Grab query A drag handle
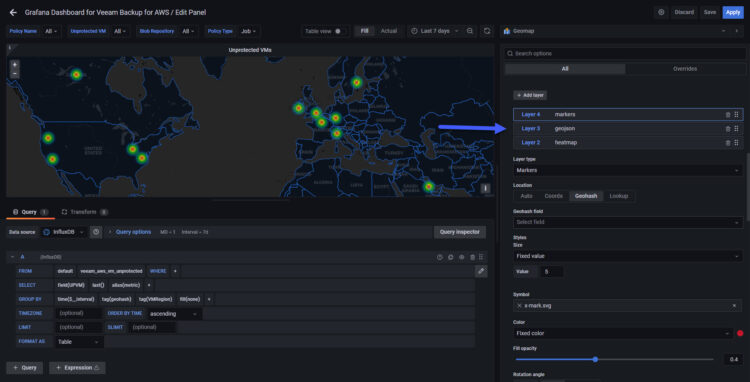Image resolution: width=750 pixels, height=382 pixels. [481, 257]
